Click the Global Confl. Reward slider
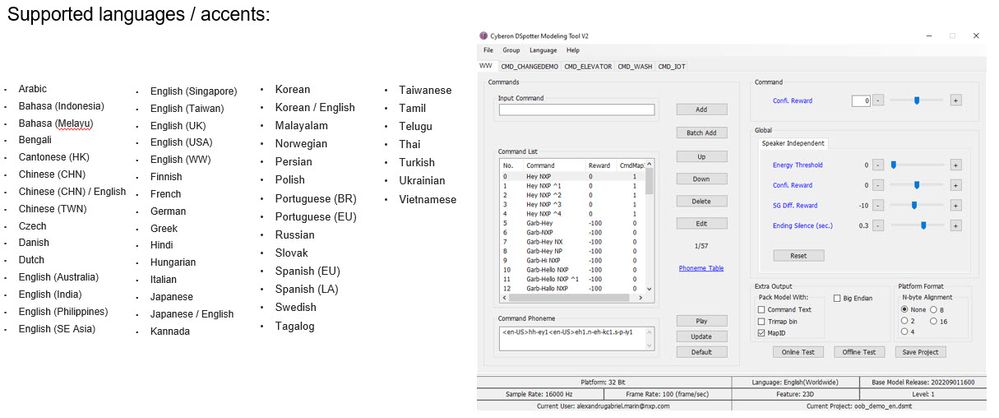 click(917, 185)
